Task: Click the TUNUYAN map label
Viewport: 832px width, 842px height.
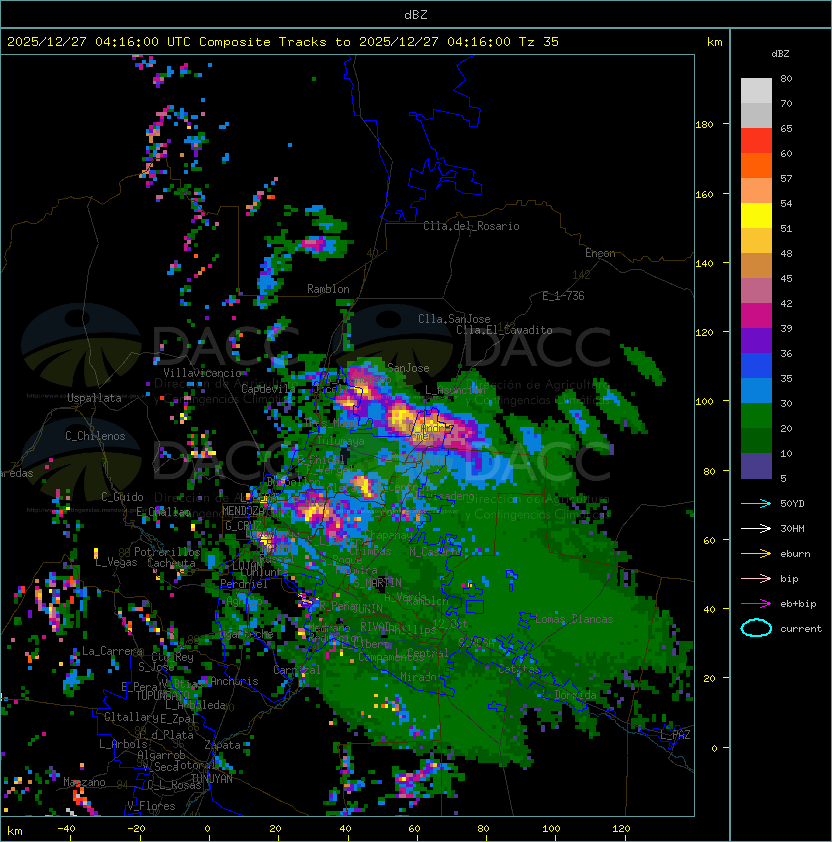Action: [212, 779]
